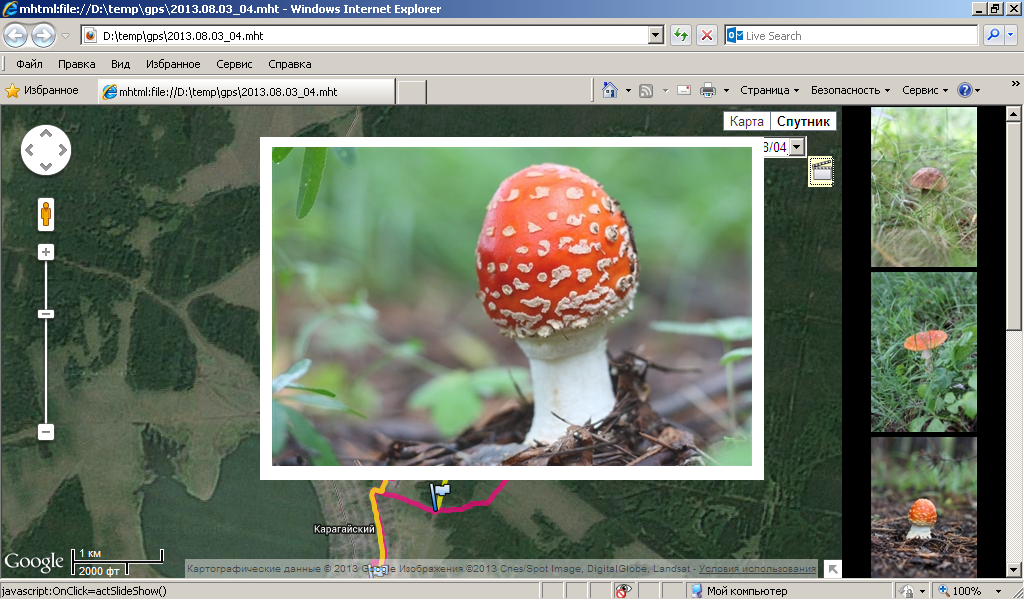Image resolution: width=1024 pixels, height=600 pixels.
Task: Click the red X Stop button
Action: pyautogui.click(x=707, y=36)
